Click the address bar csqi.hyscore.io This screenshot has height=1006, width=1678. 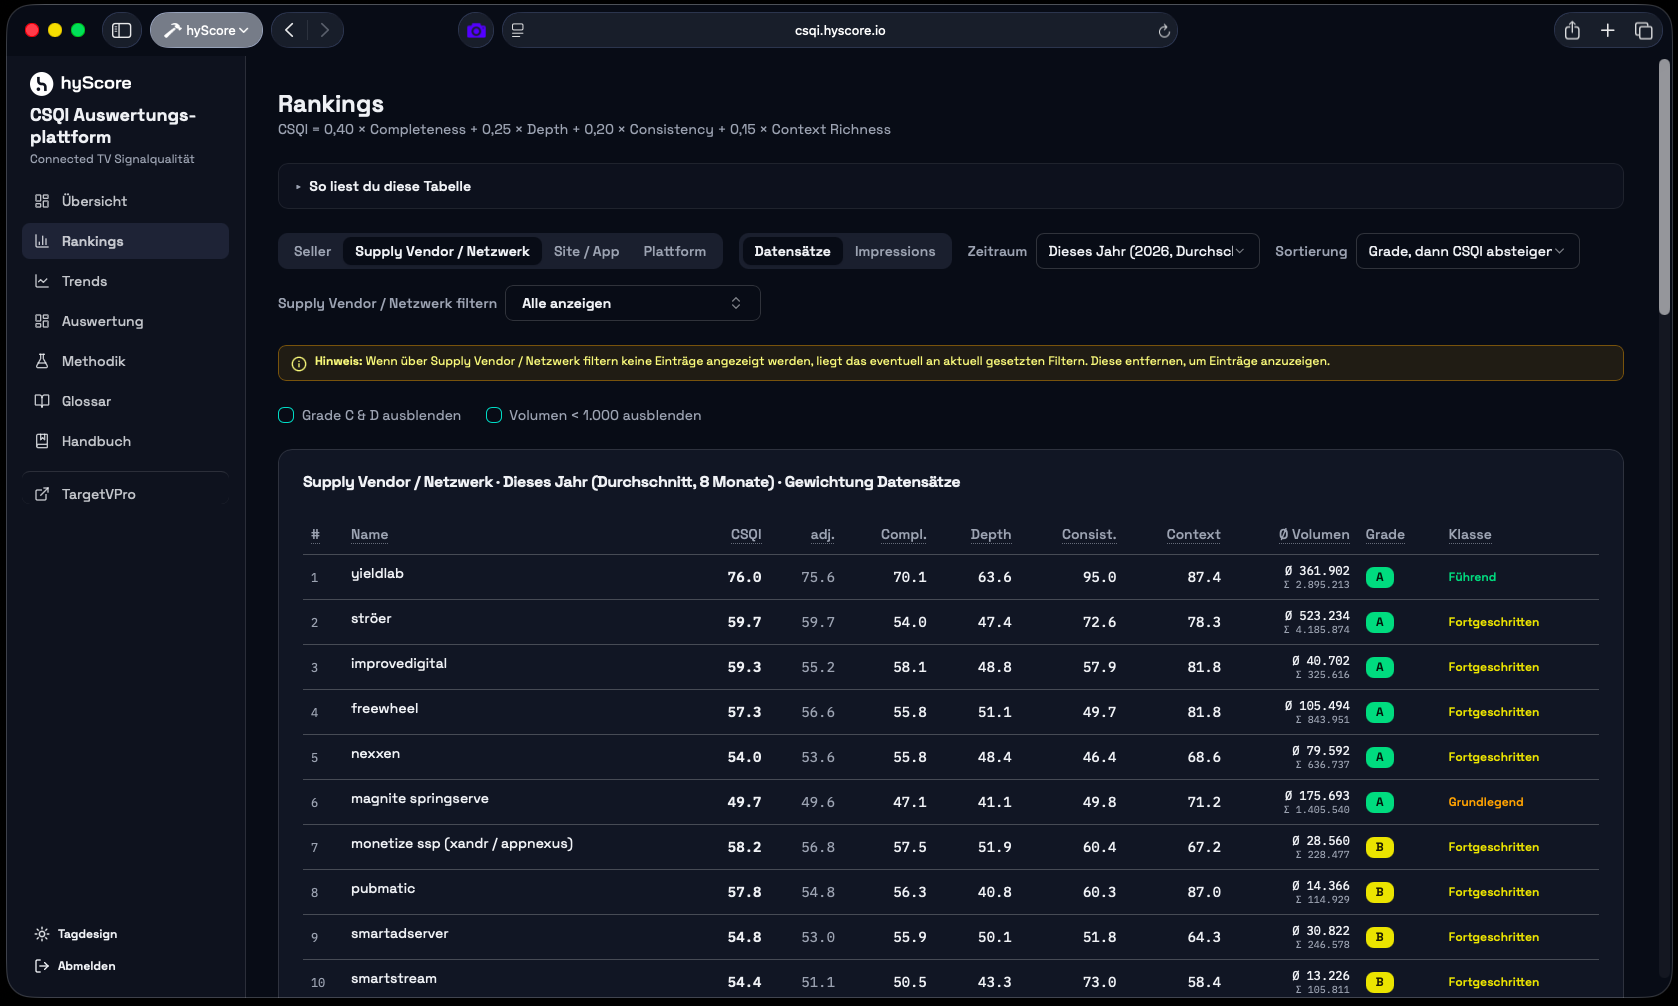click(840, 30)
